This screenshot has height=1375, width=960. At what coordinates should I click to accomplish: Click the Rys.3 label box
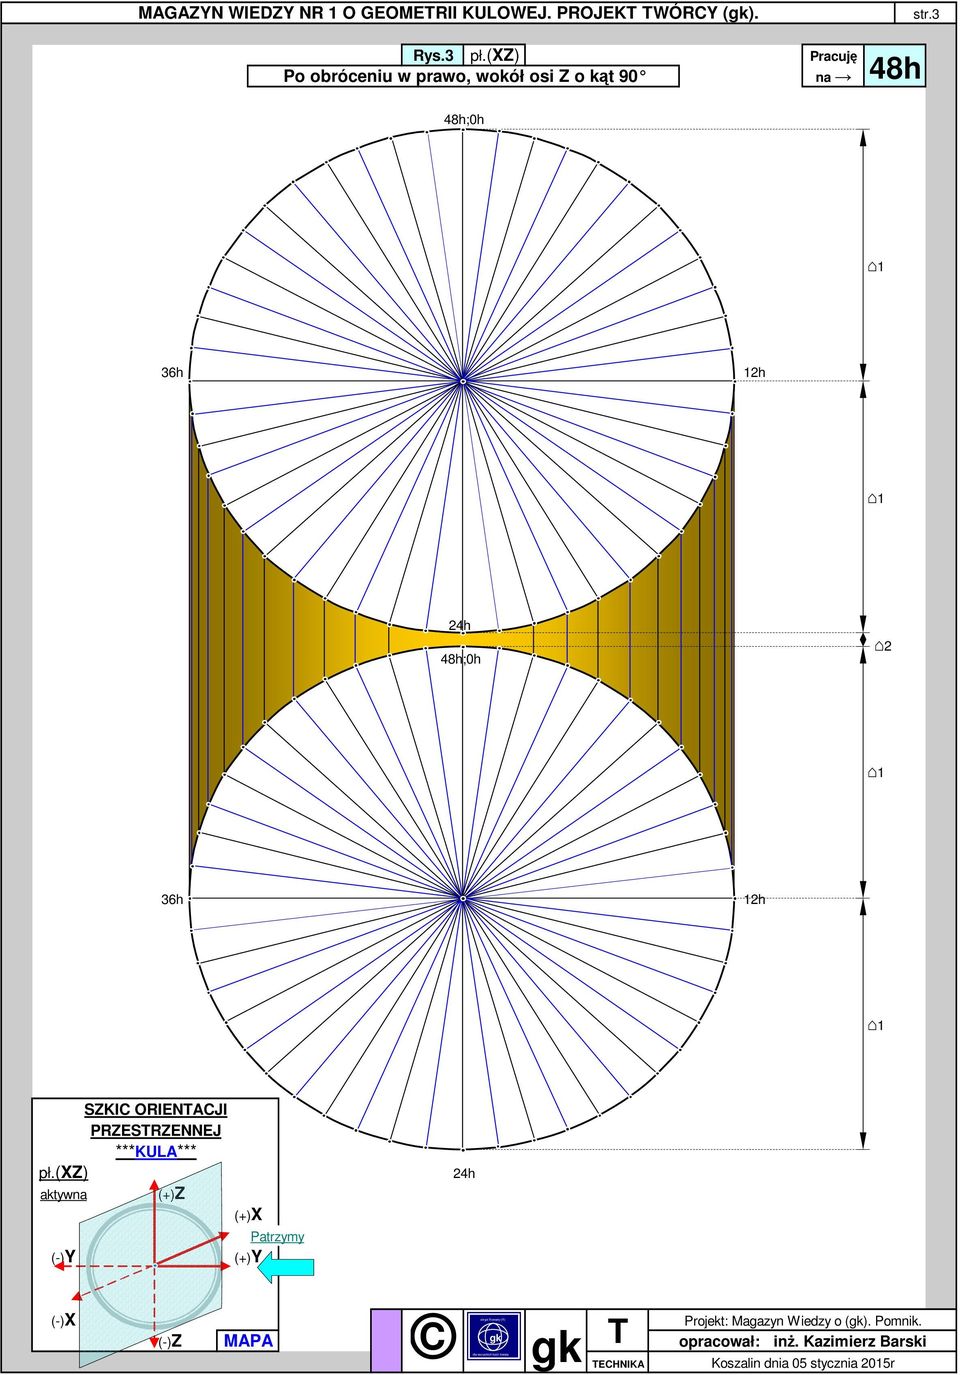click(434, 55)
